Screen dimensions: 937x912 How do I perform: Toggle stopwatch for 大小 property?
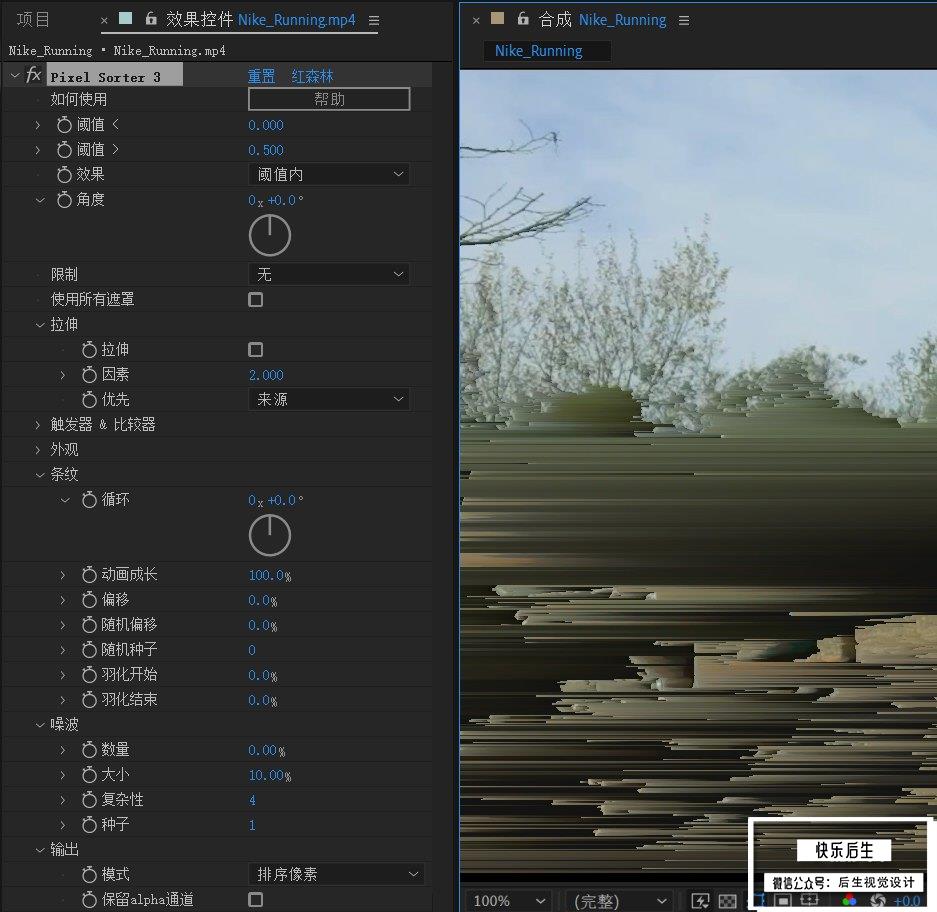[x=89, y=775]
